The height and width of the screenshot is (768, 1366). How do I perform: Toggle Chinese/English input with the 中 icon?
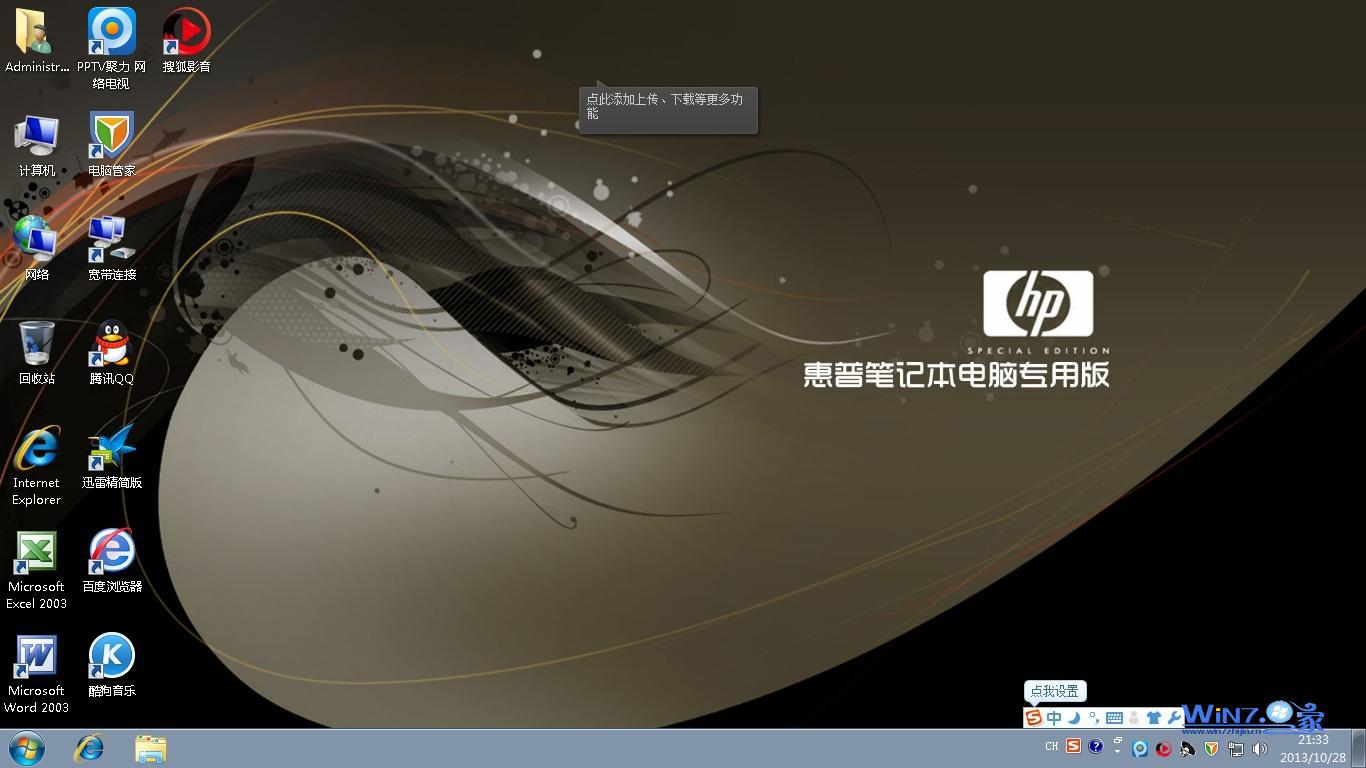pyautogui.click(x=1053, y=718)
